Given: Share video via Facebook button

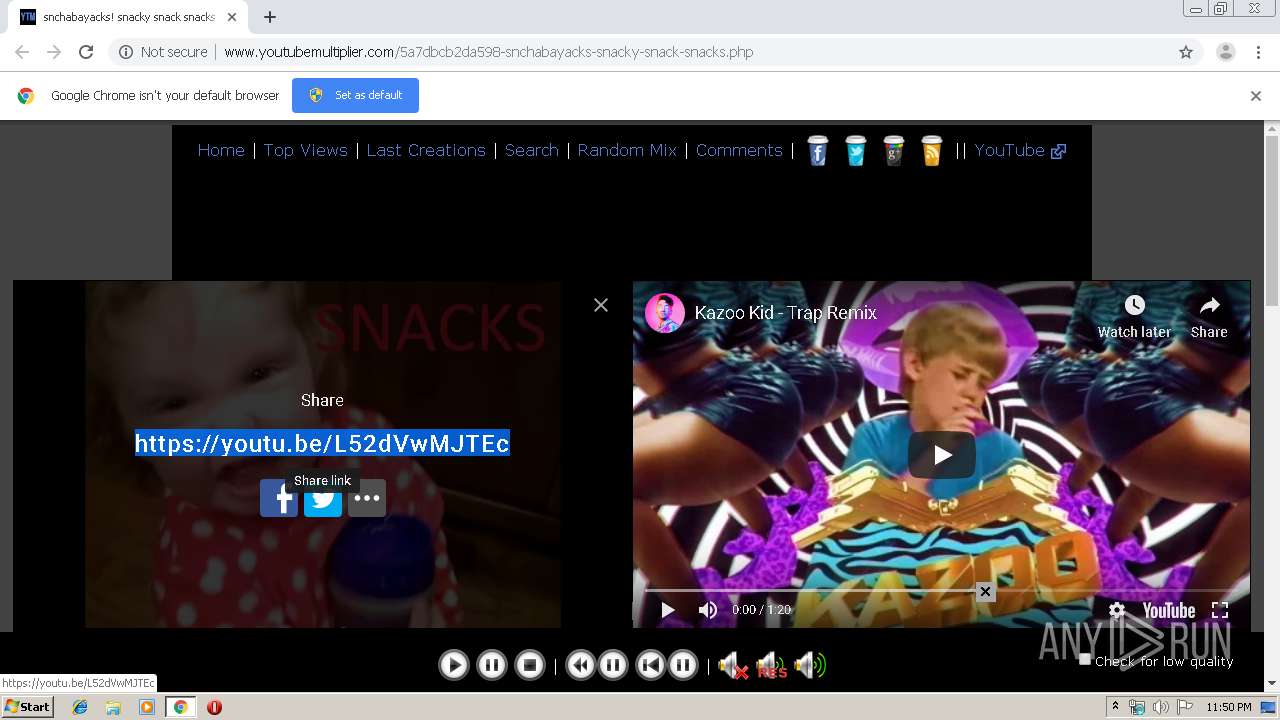Looking at the screenshot, I should (279, 498).
